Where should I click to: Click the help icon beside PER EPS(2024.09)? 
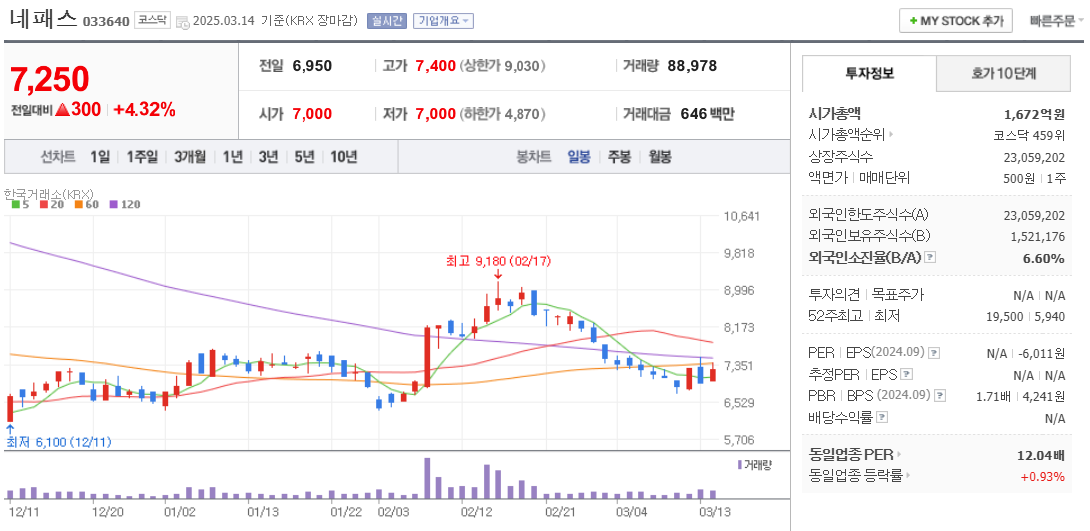coord(934,352)
